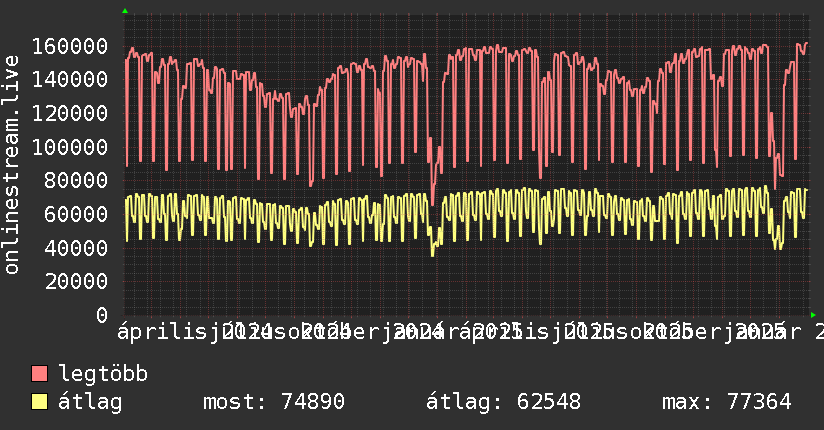Click the 40000 y-axis label
The height and width of the screenshot is (430, 824).
click(x=76, y=248)
